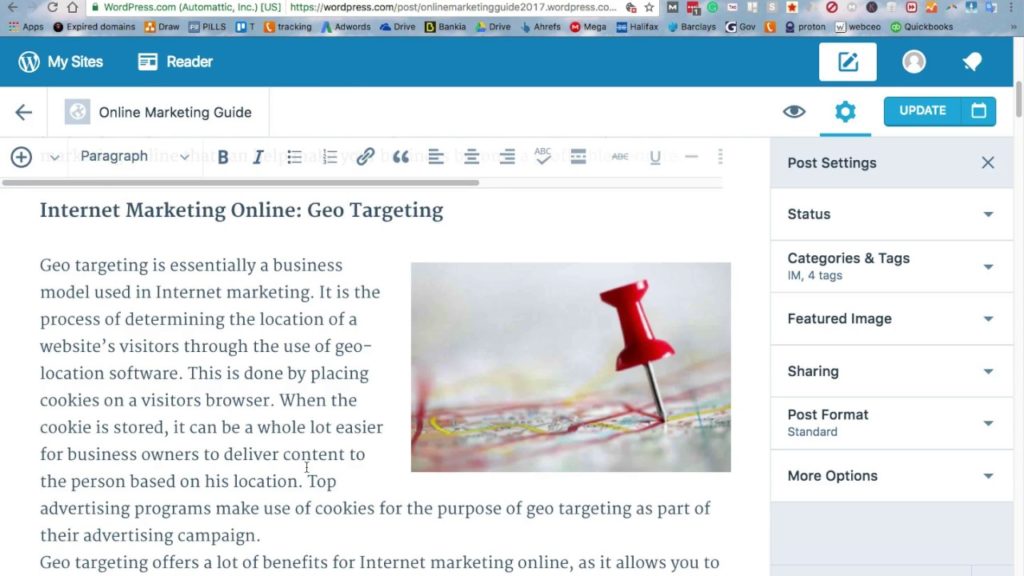The width and height of the screenshot is (1024, 576).
Task: Click the add content plus icon
Action: click(21, 157)
